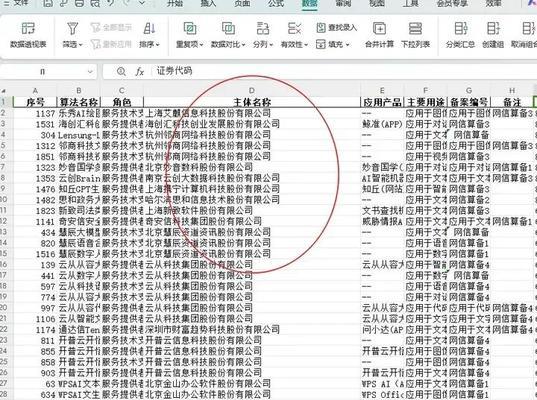Expand the 数据对比 dropdown arrow
This screenshot has width=537, height=400.
pyautogui.click(x=243, y=45)
